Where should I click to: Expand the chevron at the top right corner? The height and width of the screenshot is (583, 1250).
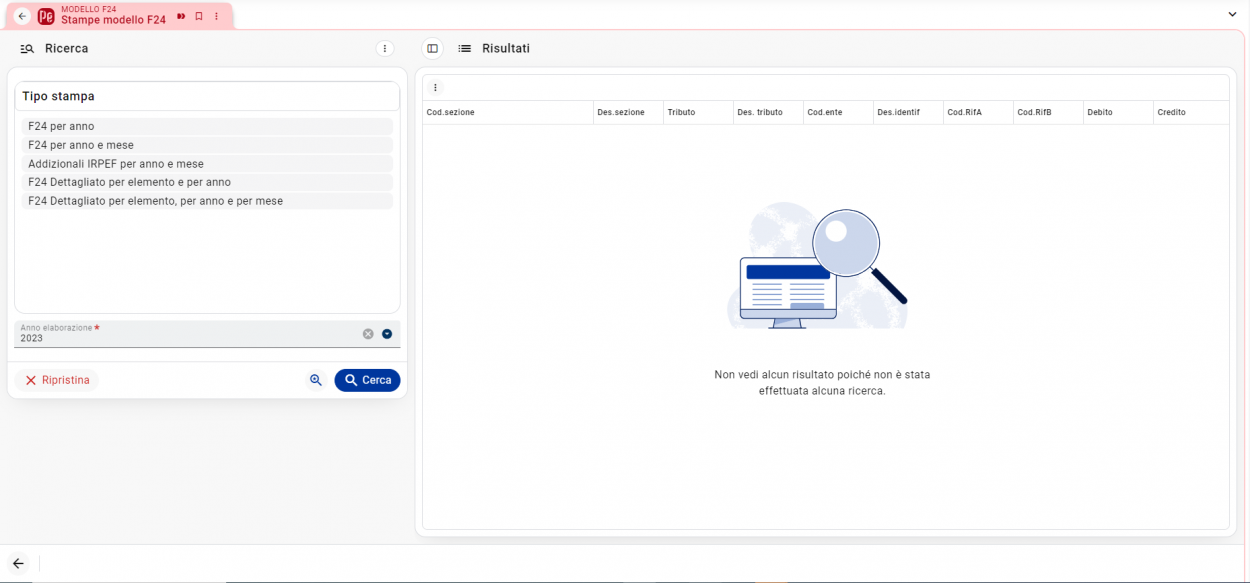[1232, 14]
